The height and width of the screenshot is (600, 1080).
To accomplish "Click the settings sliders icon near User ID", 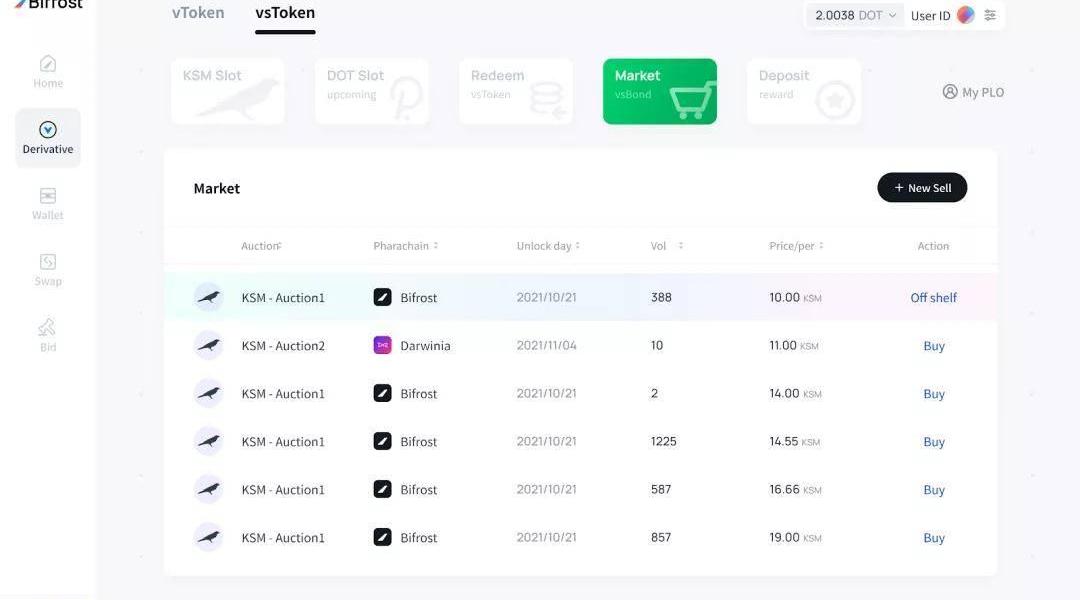I will point(990,15).
